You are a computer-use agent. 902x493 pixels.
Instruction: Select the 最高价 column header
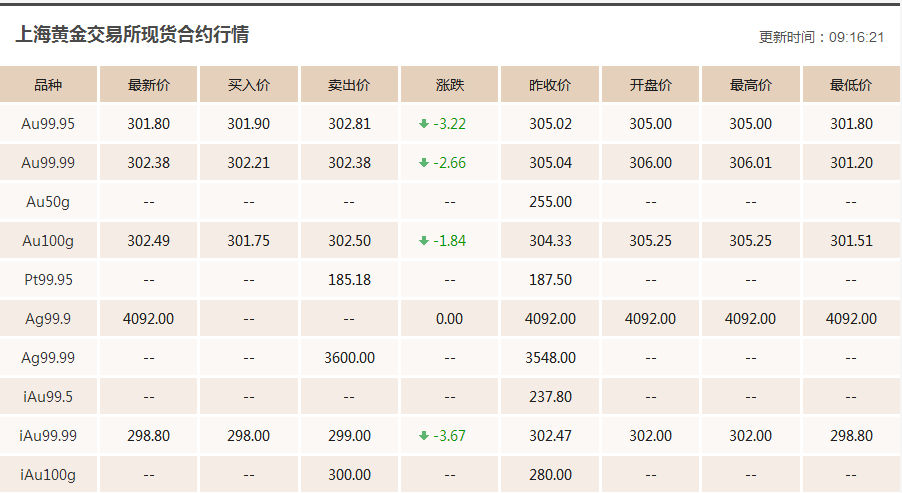(751, 85)
